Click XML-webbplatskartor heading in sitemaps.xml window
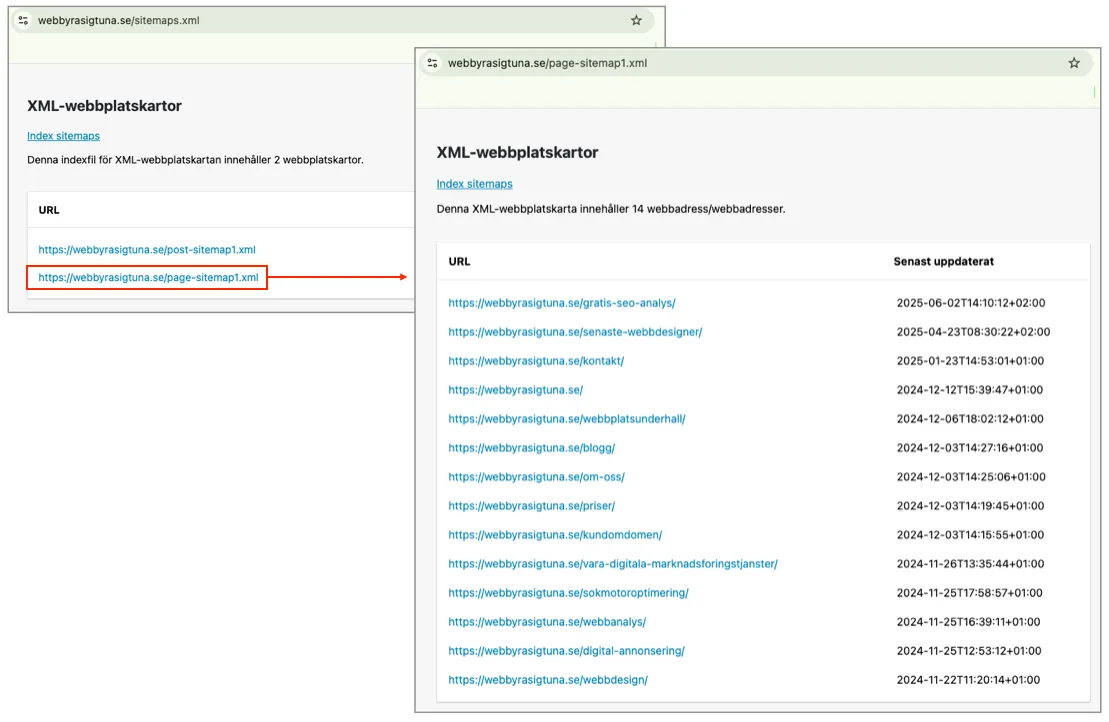The image size is (1109, 722). click(x=104, y=106)
